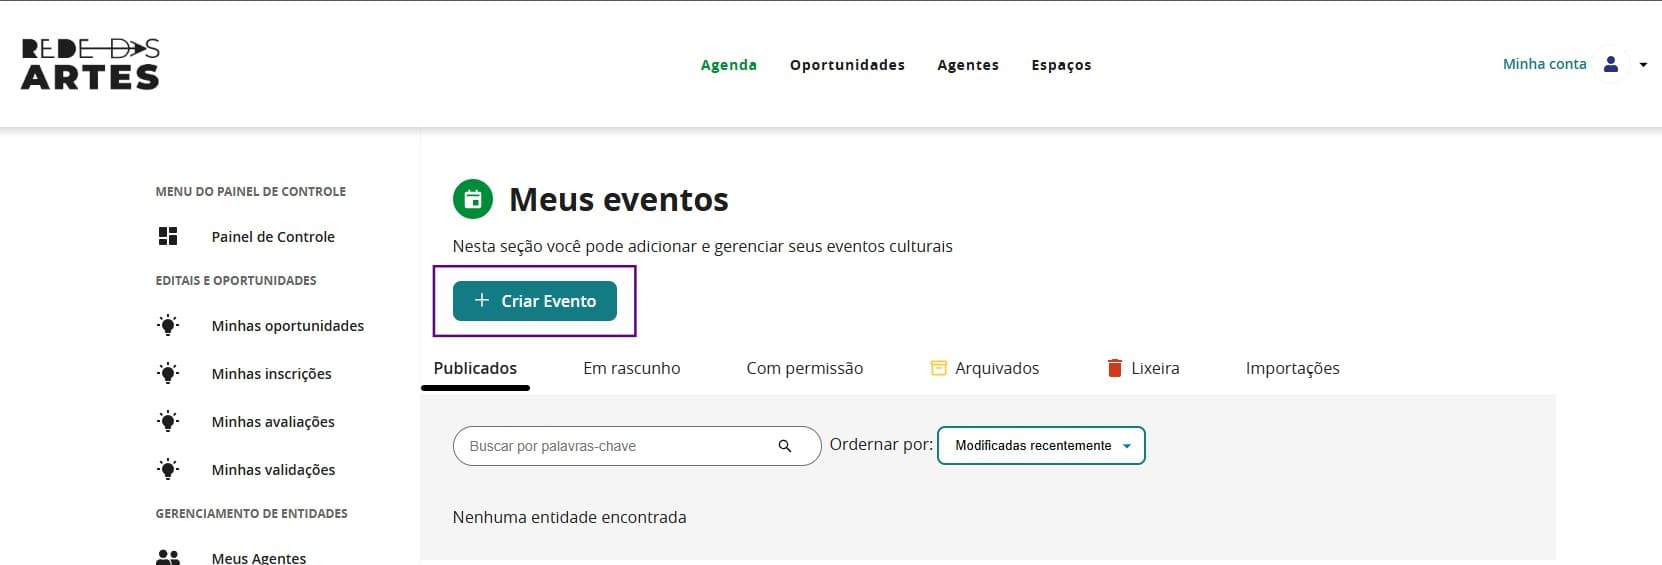The image size is (1662, 565).
Task: Go to Oportunidades in top navigation
Action: coord(847,65)
